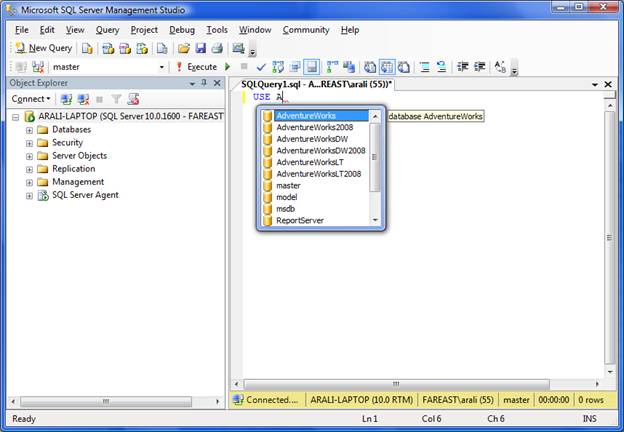Parse the query with the blue checkmark

[261, 67]
